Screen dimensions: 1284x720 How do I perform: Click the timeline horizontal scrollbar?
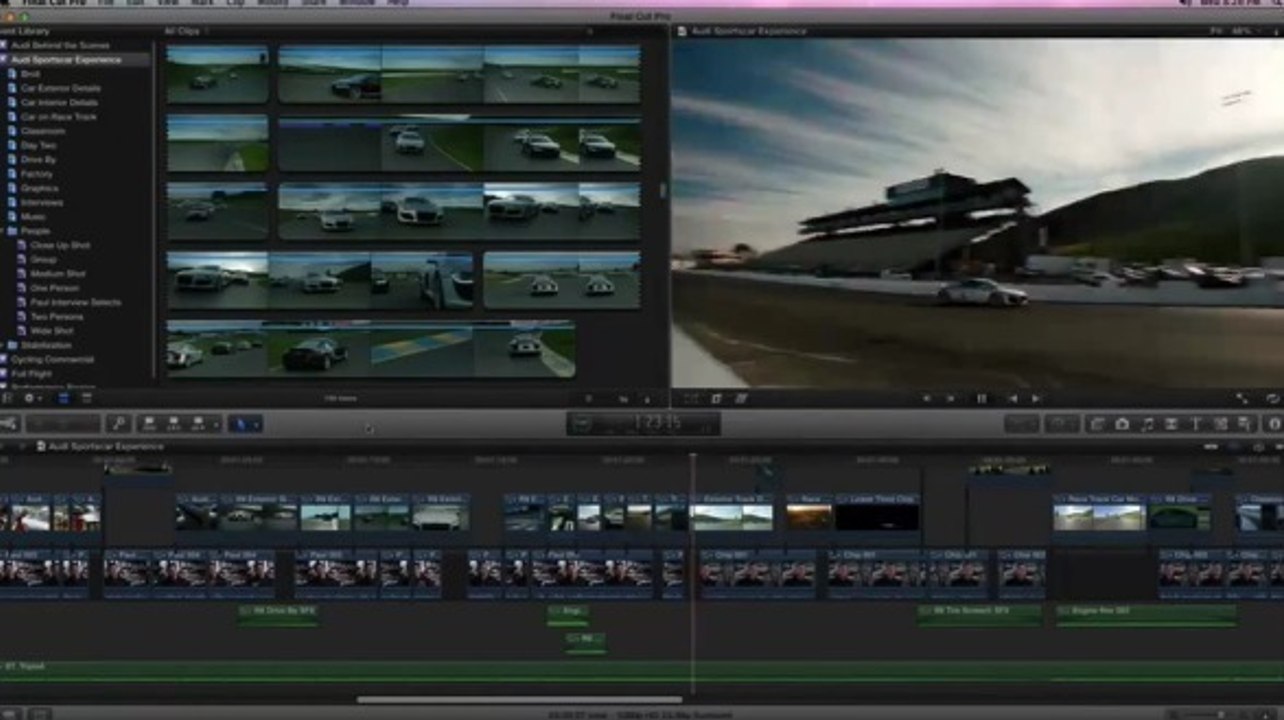click(x=520, y=700)
